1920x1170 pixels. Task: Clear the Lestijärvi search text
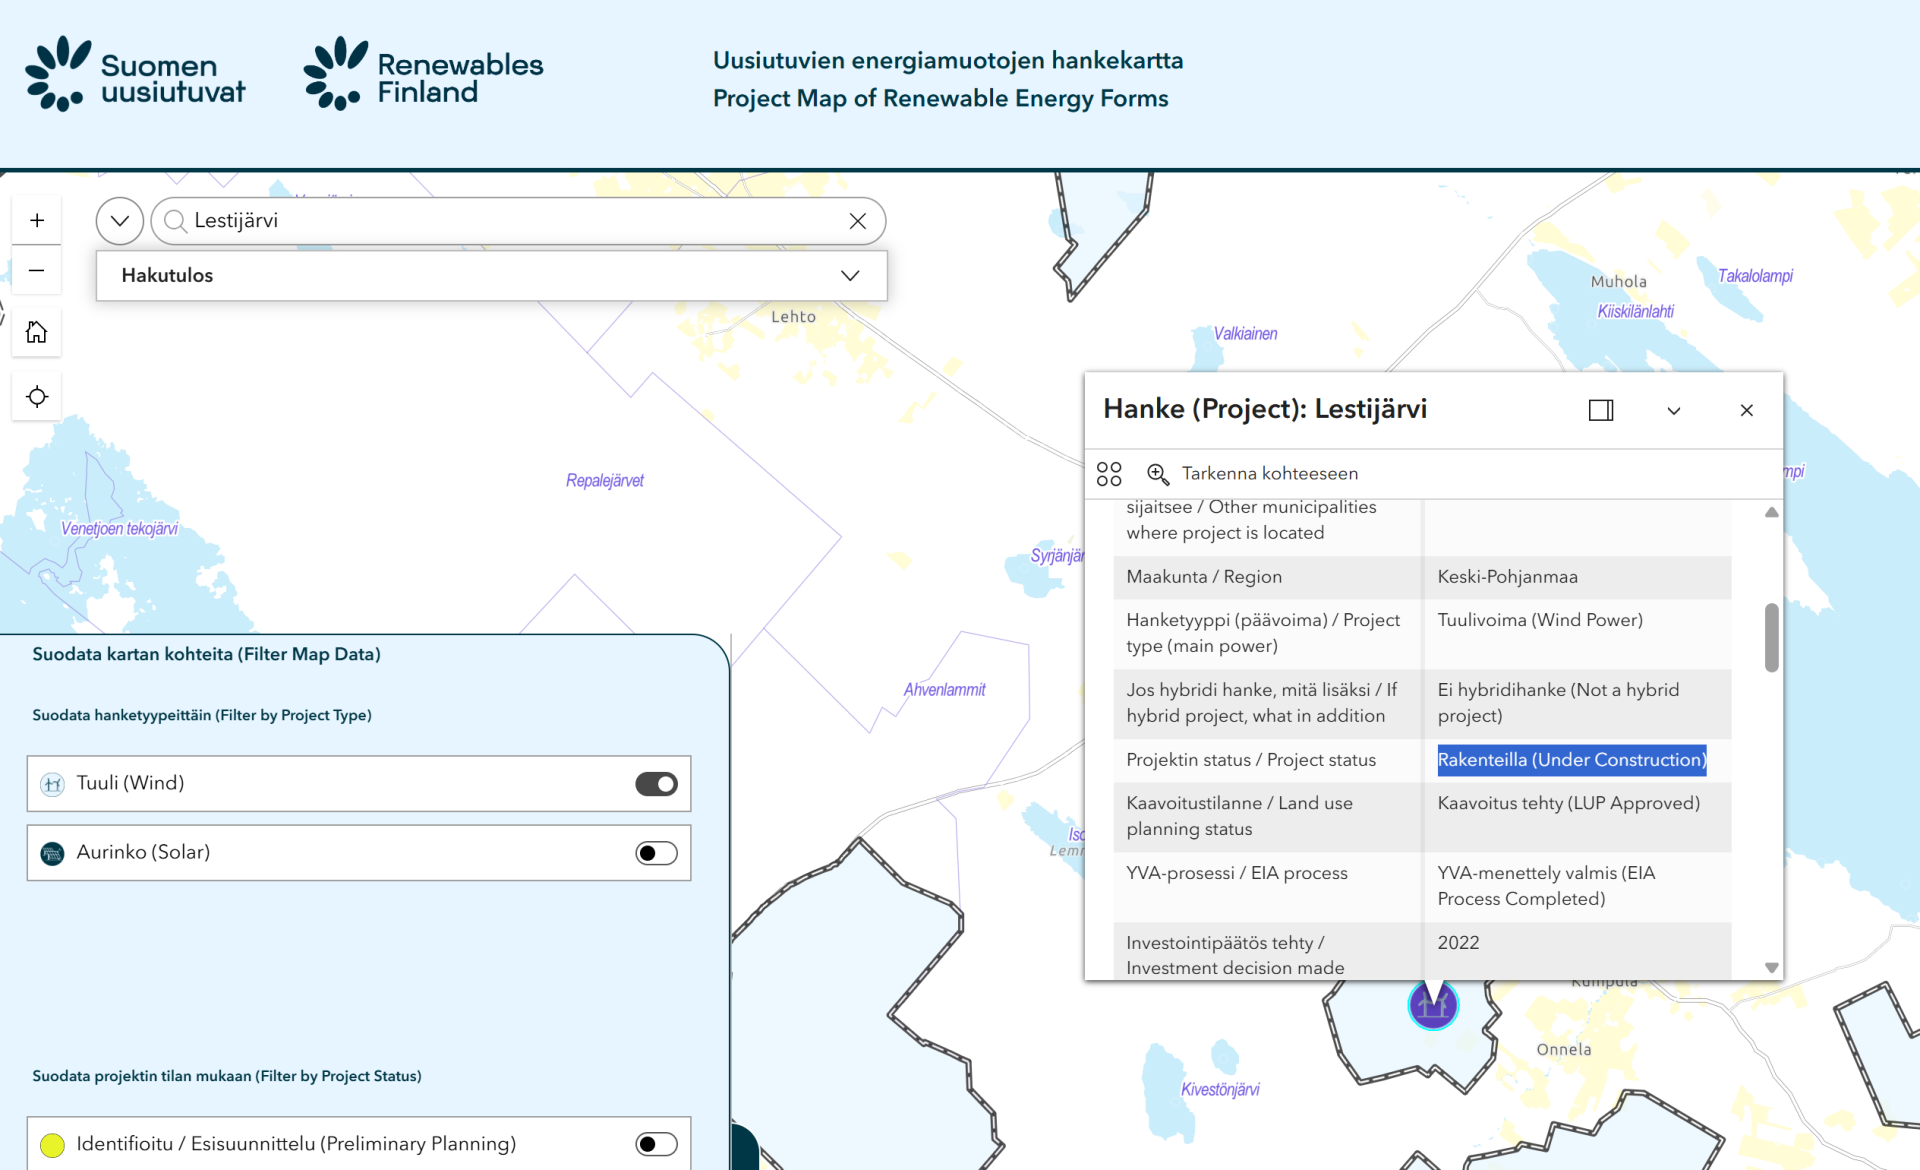(x=857, y=221)
